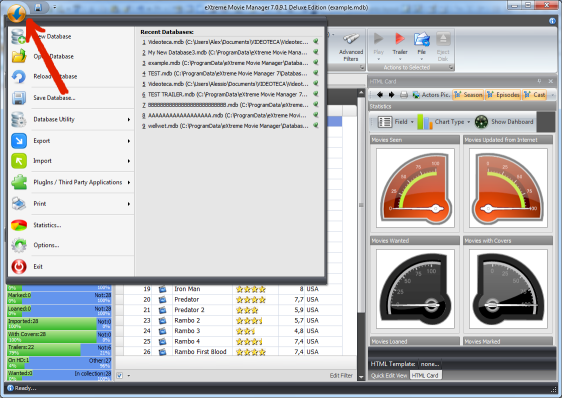This screenshot has width=562, height=398.
Task: Click the Movies with Covers gauge
Action: tap(508, 289)
